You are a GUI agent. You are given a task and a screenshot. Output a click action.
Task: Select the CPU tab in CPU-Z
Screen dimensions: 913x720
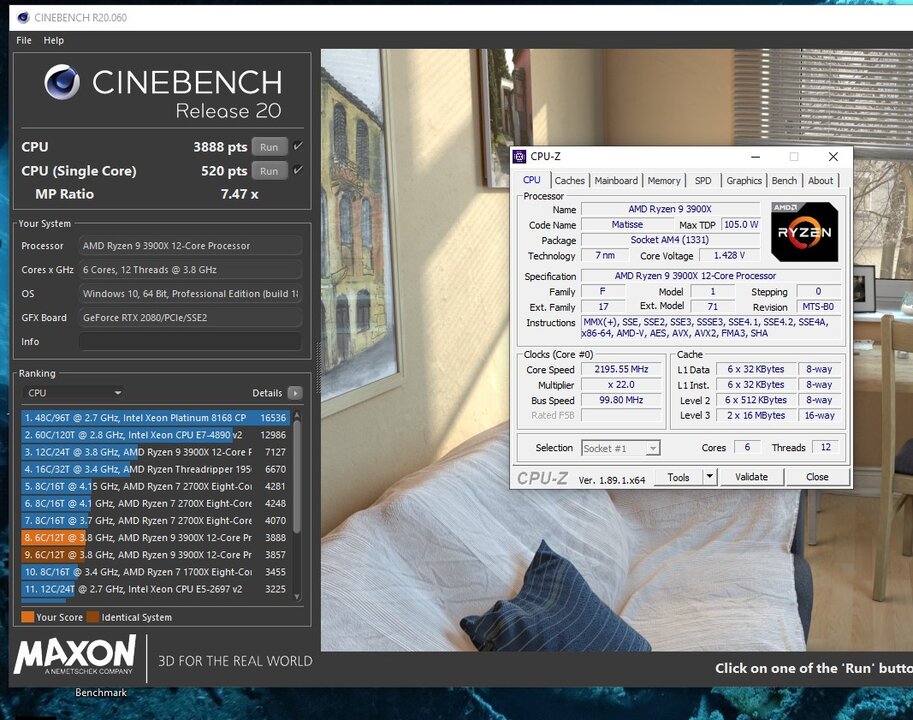tap(532, 180)
